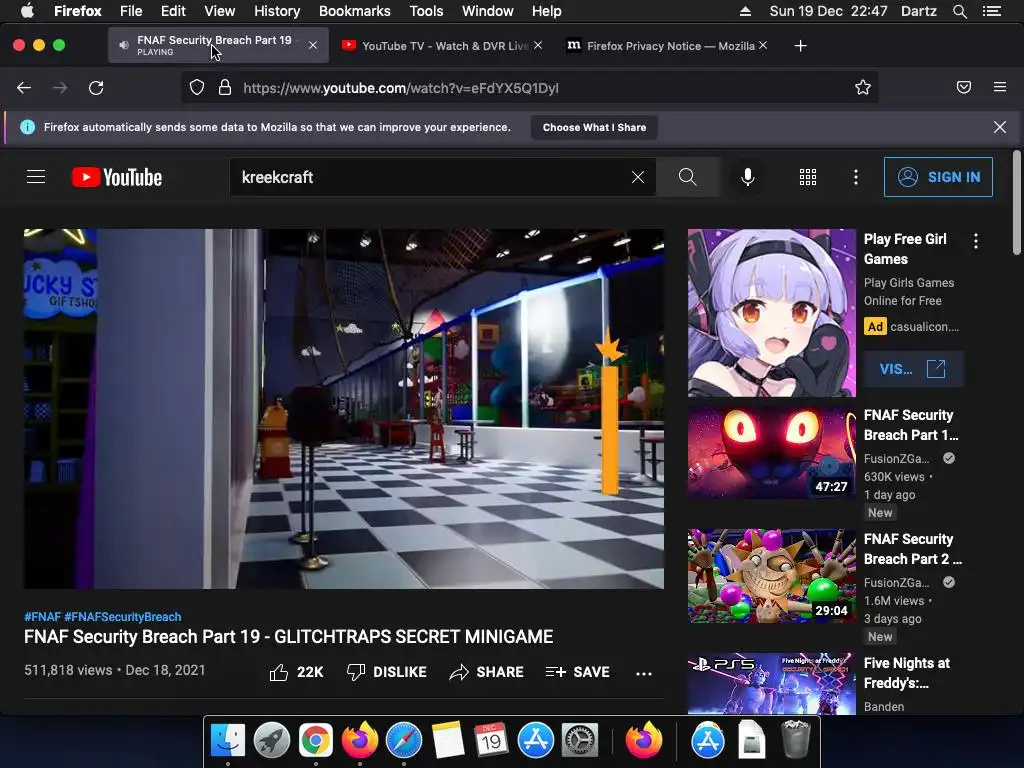Open the ad options three-dot menu
The height and width of the screenshot is (768, 1024).
(x=976, y=241)
